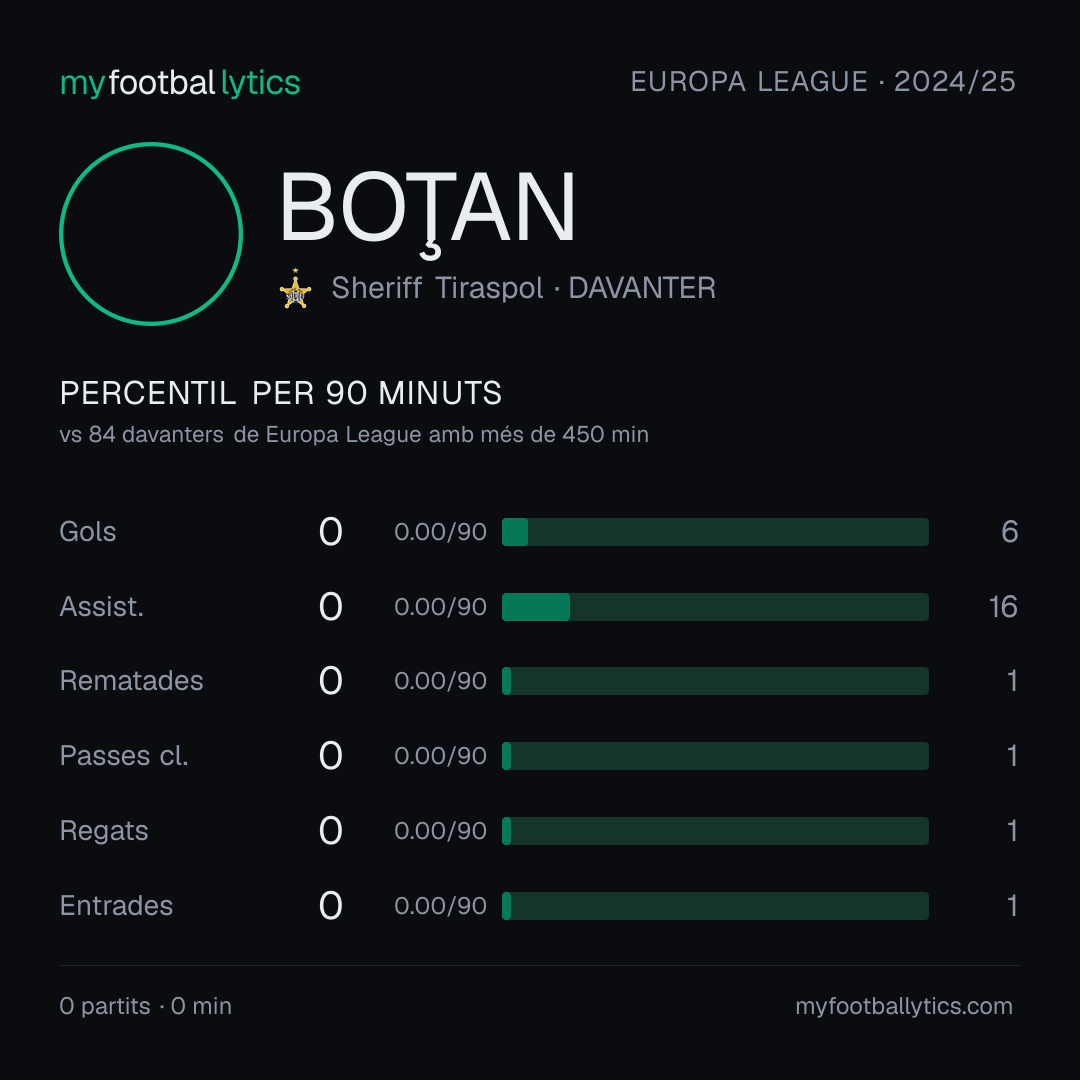This screenshot has width=1080, height=1080.
Task: Visit the myfootballytics.com footer link
Action: 904,1006
